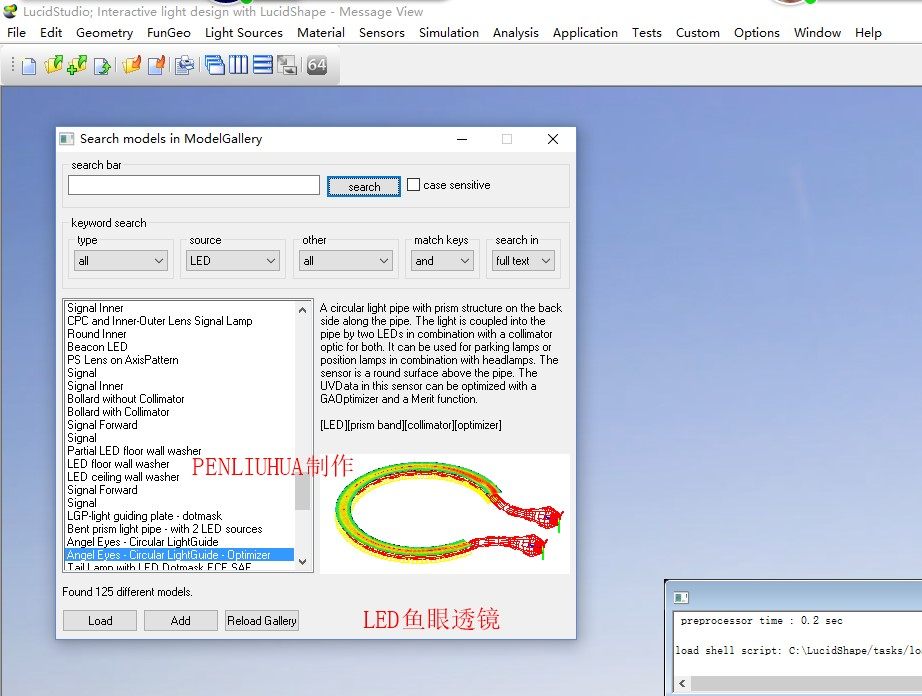
Task: Click the model list scroll down arrow
Action: click(x=302, y=561)
